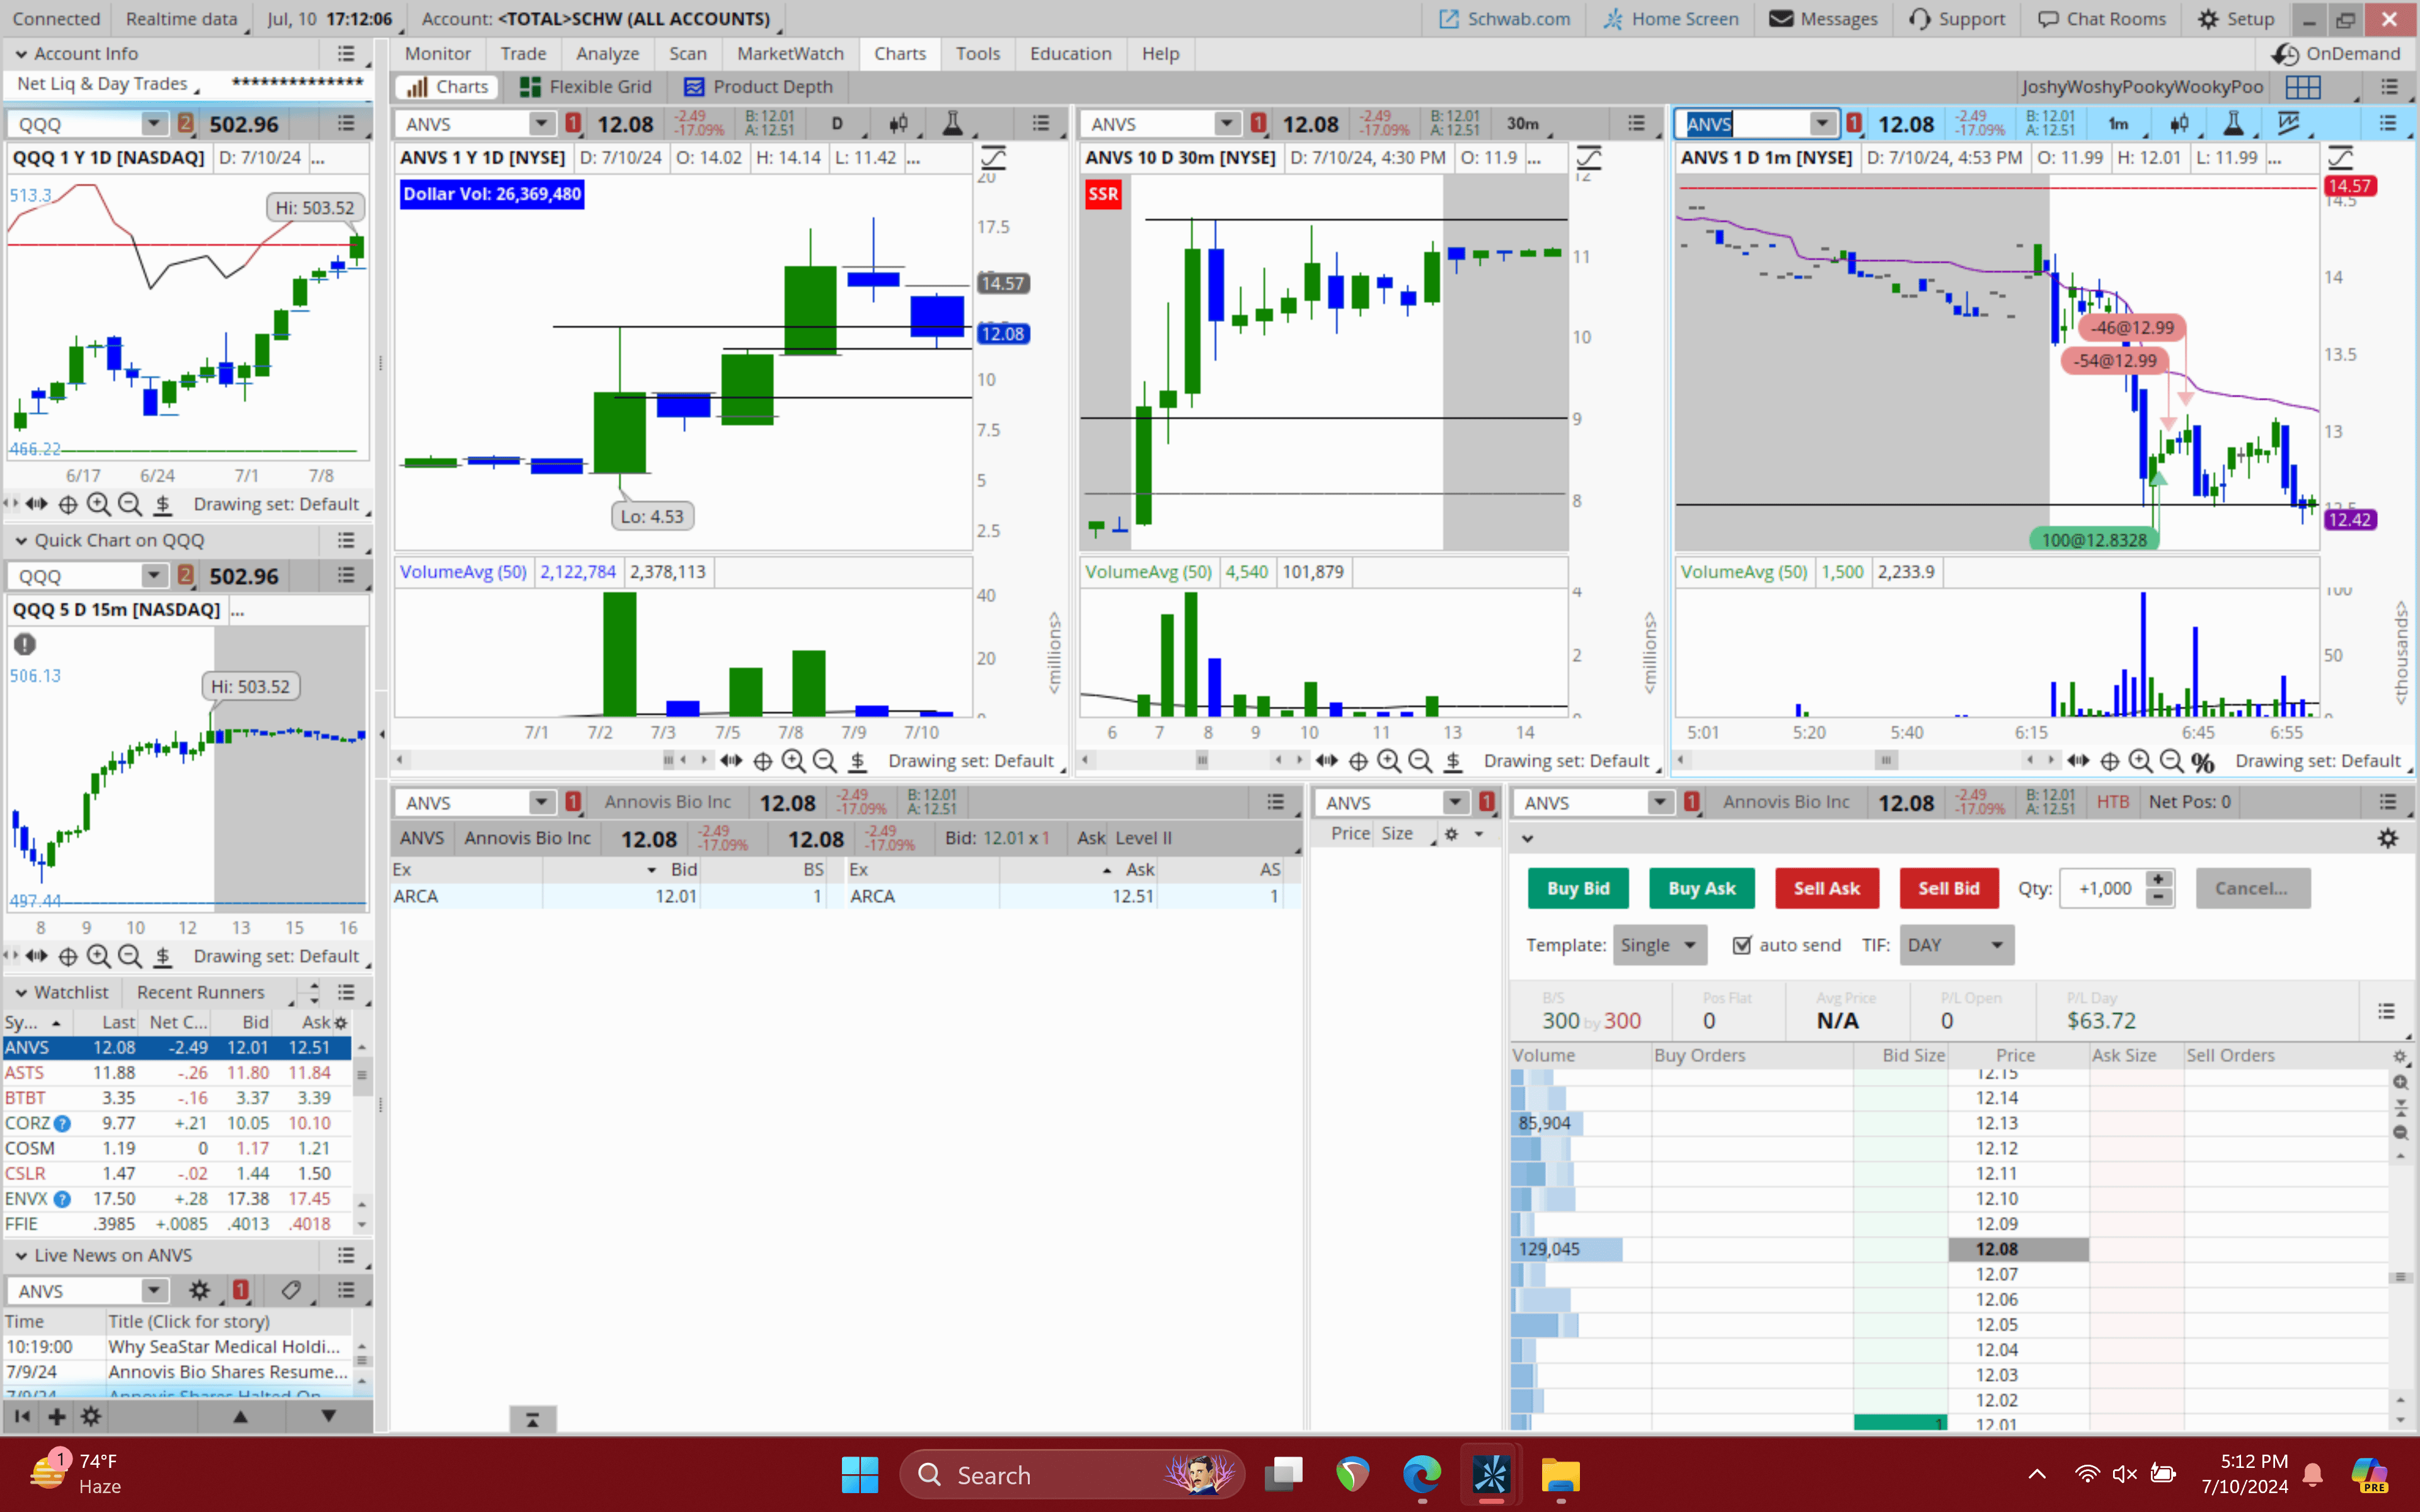The image size is (2420, 1512).
Task: Collapse the Watchlist section
Action: pos(20,992)
